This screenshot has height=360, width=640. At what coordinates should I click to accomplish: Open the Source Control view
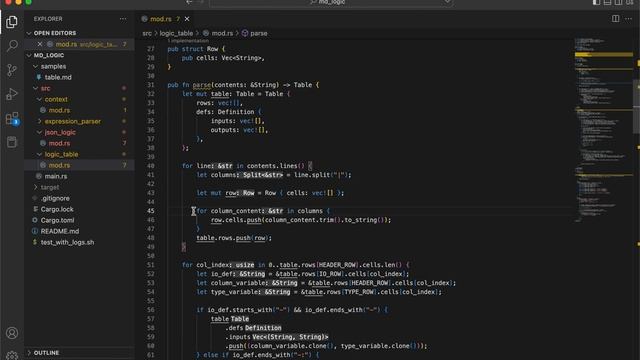pyautogui.click(x=12, y=70)
